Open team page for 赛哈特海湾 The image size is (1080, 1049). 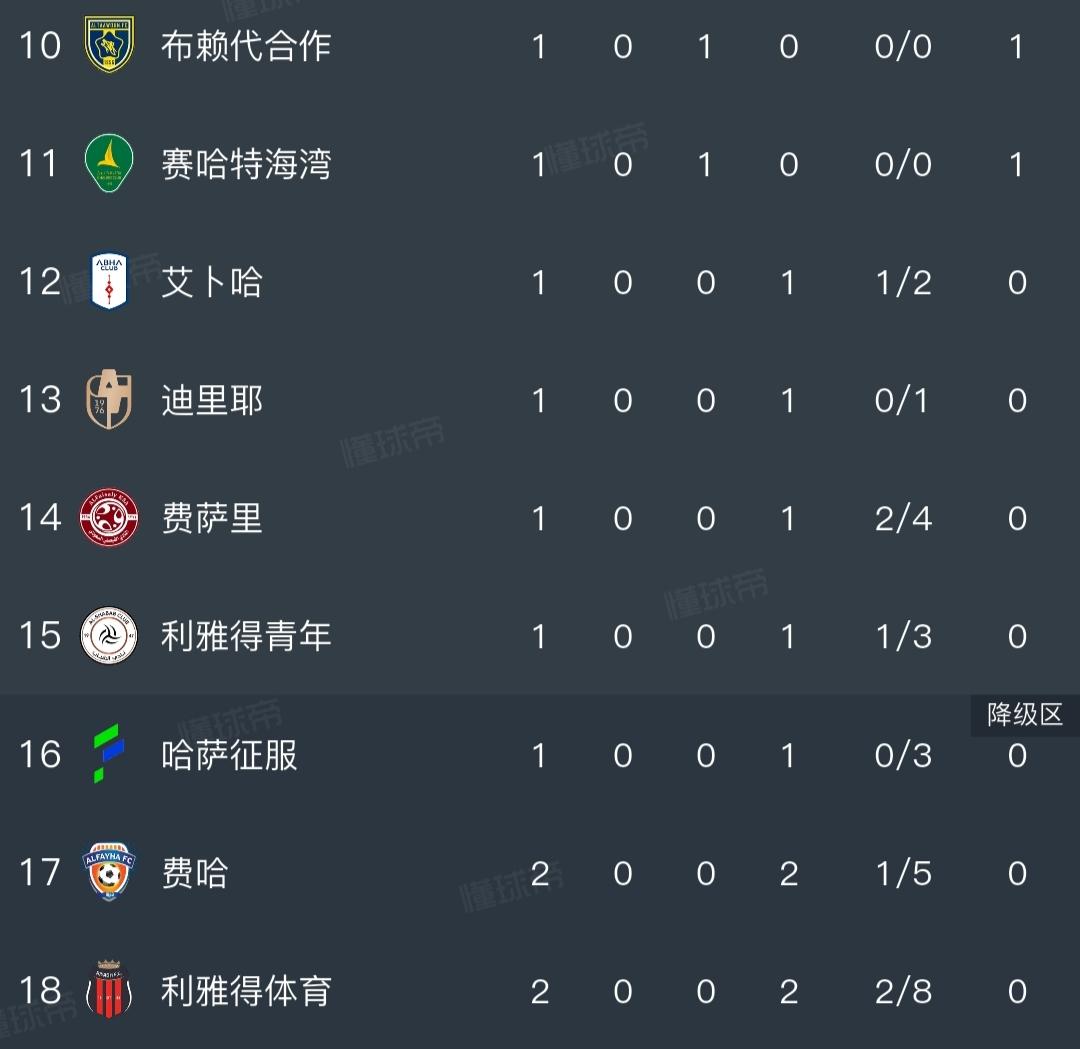point(246,164)
